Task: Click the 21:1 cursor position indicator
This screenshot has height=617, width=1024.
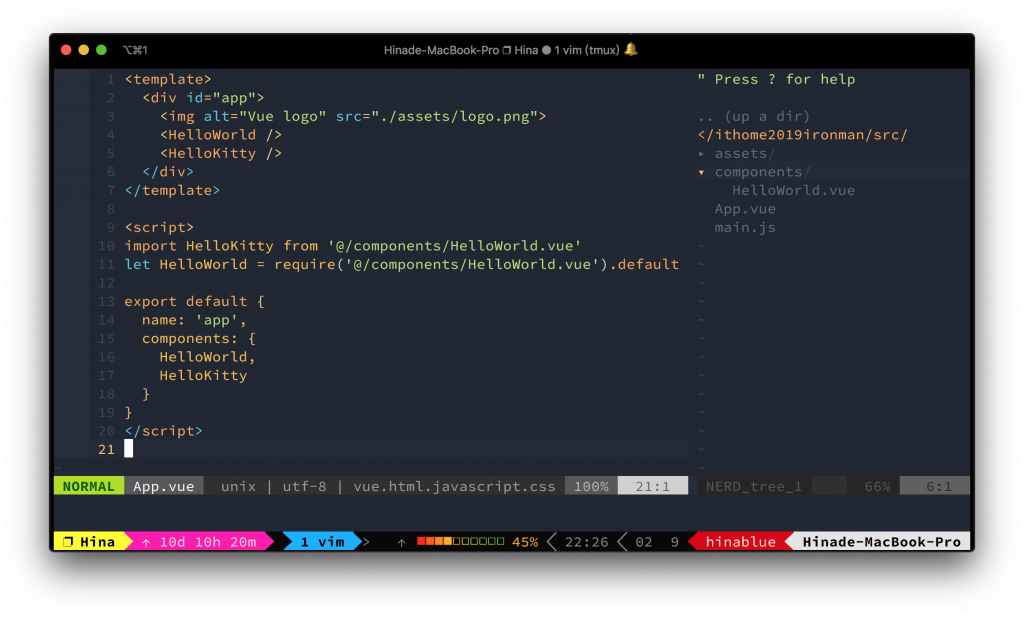Action: click(652, 486)
